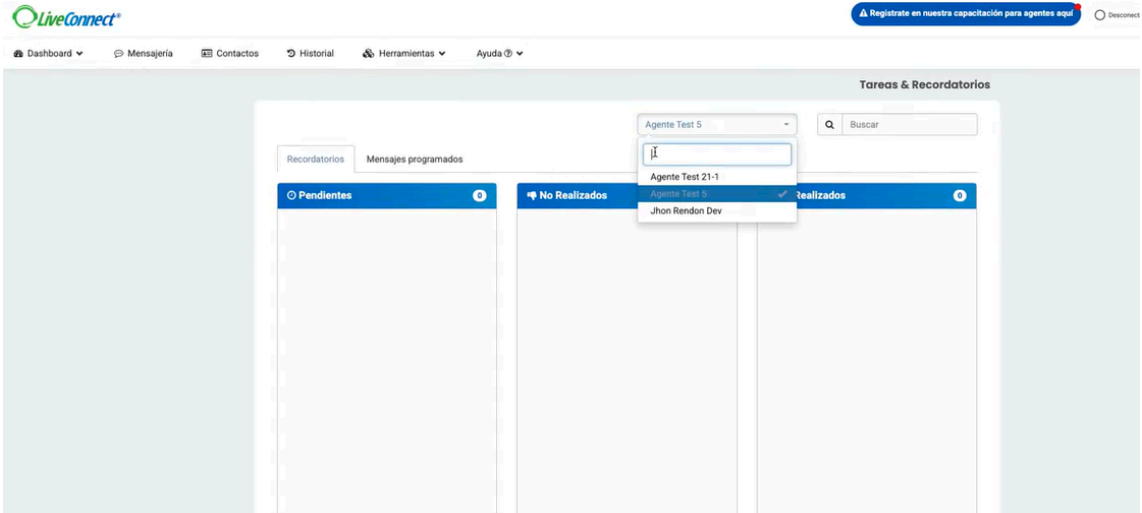Focus the agent filter search field

pyautogui.click(x=717, y=154)
